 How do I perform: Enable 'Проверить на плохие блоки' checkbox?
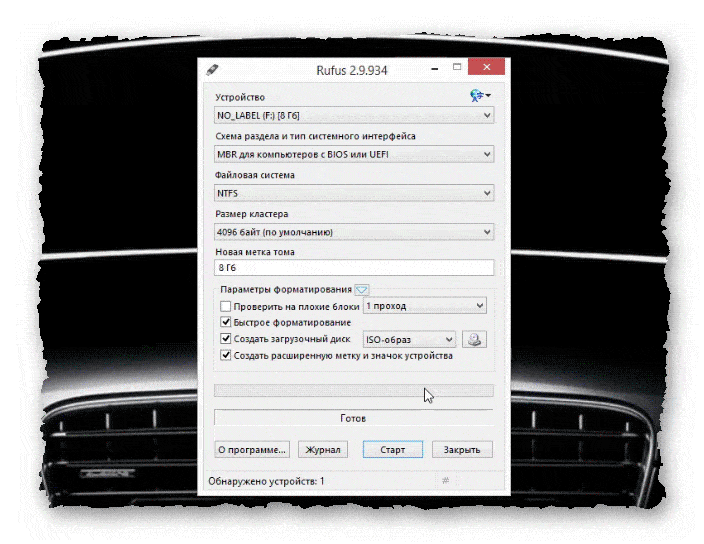[225, 307]
